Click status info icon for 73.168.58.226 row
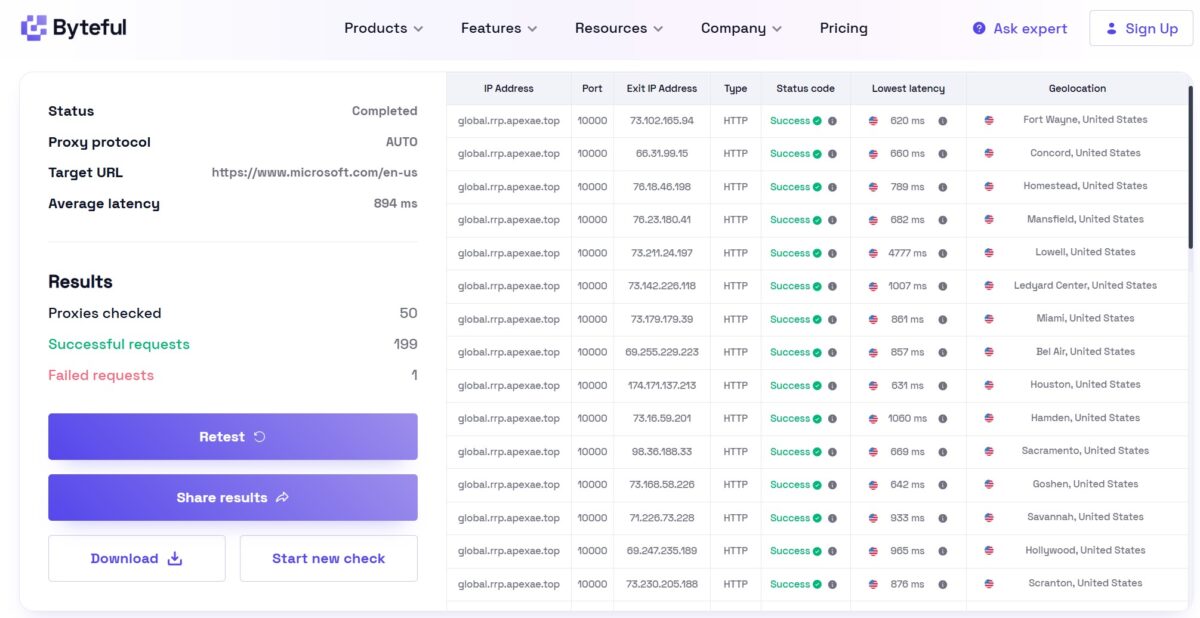The image size is (1200, 618). (x=832, y=485)
